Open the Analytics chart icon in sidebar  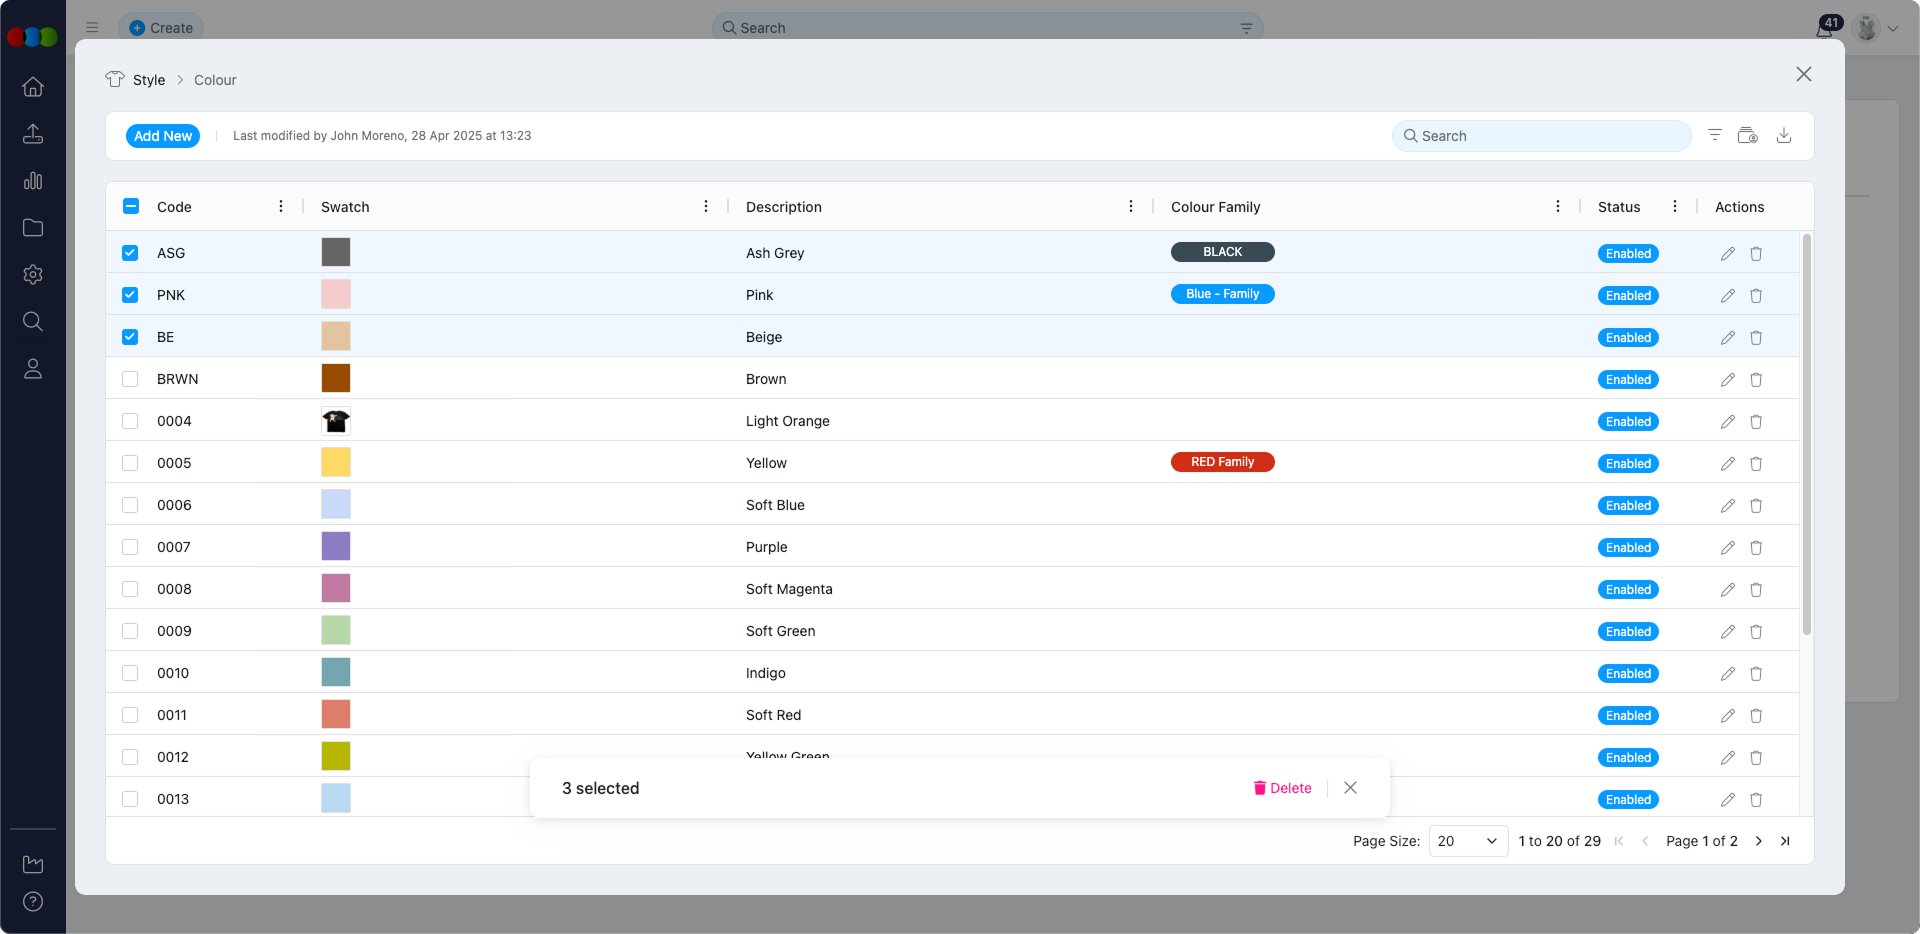click(33, 181)
